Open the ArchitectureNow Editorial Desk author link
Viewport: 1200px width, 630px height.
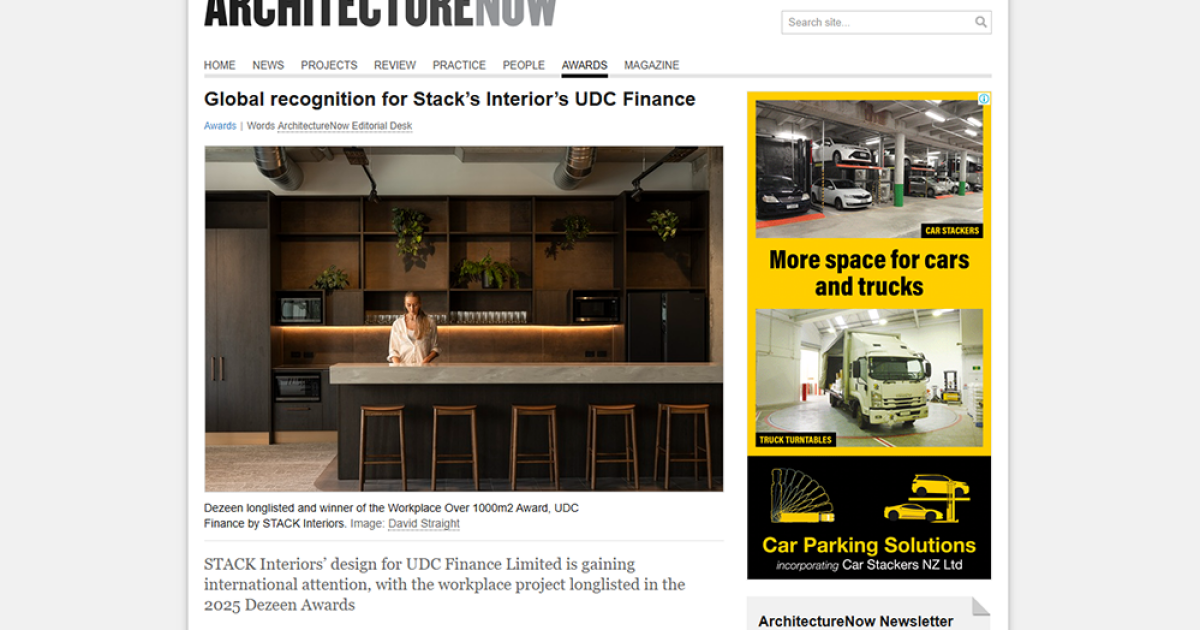345,125
